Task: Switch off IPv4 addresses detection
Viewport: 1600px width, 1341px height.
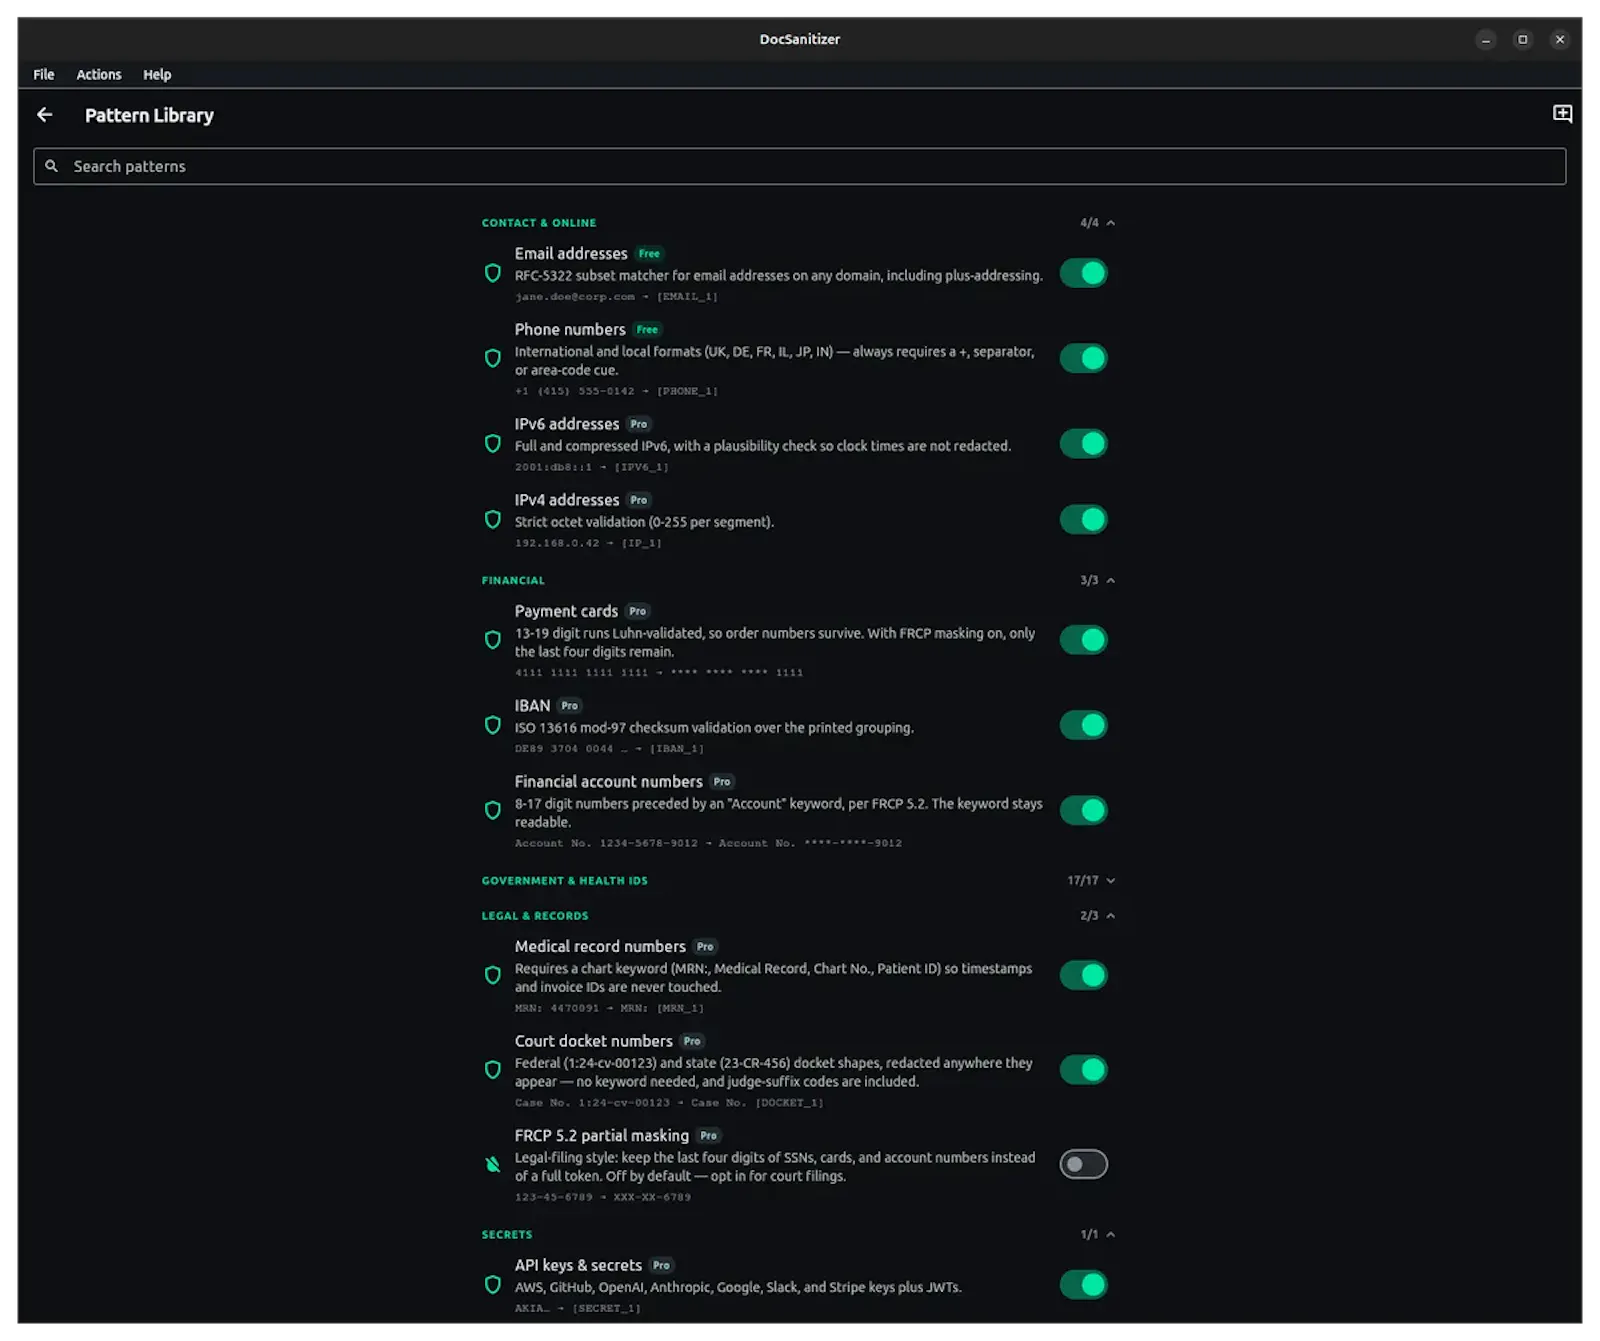Action: click(x=1084, y=519)
